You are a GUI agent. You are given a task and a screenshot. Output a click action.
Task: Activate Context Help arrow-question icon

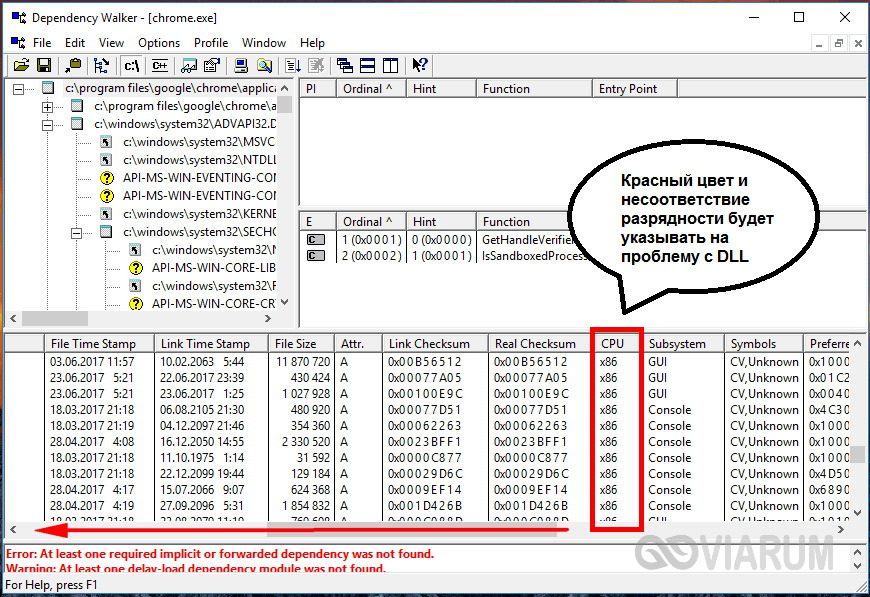[x=419, y=65]
